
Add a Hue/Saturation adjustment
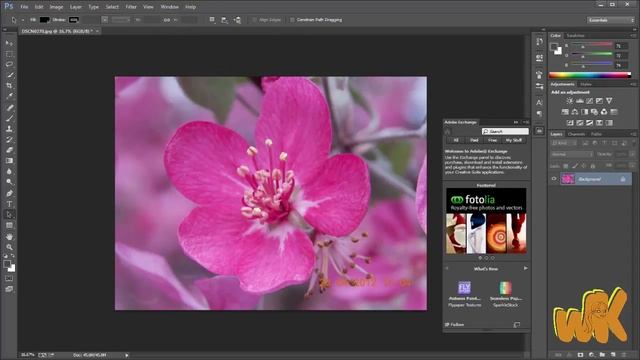click(565, 112)
